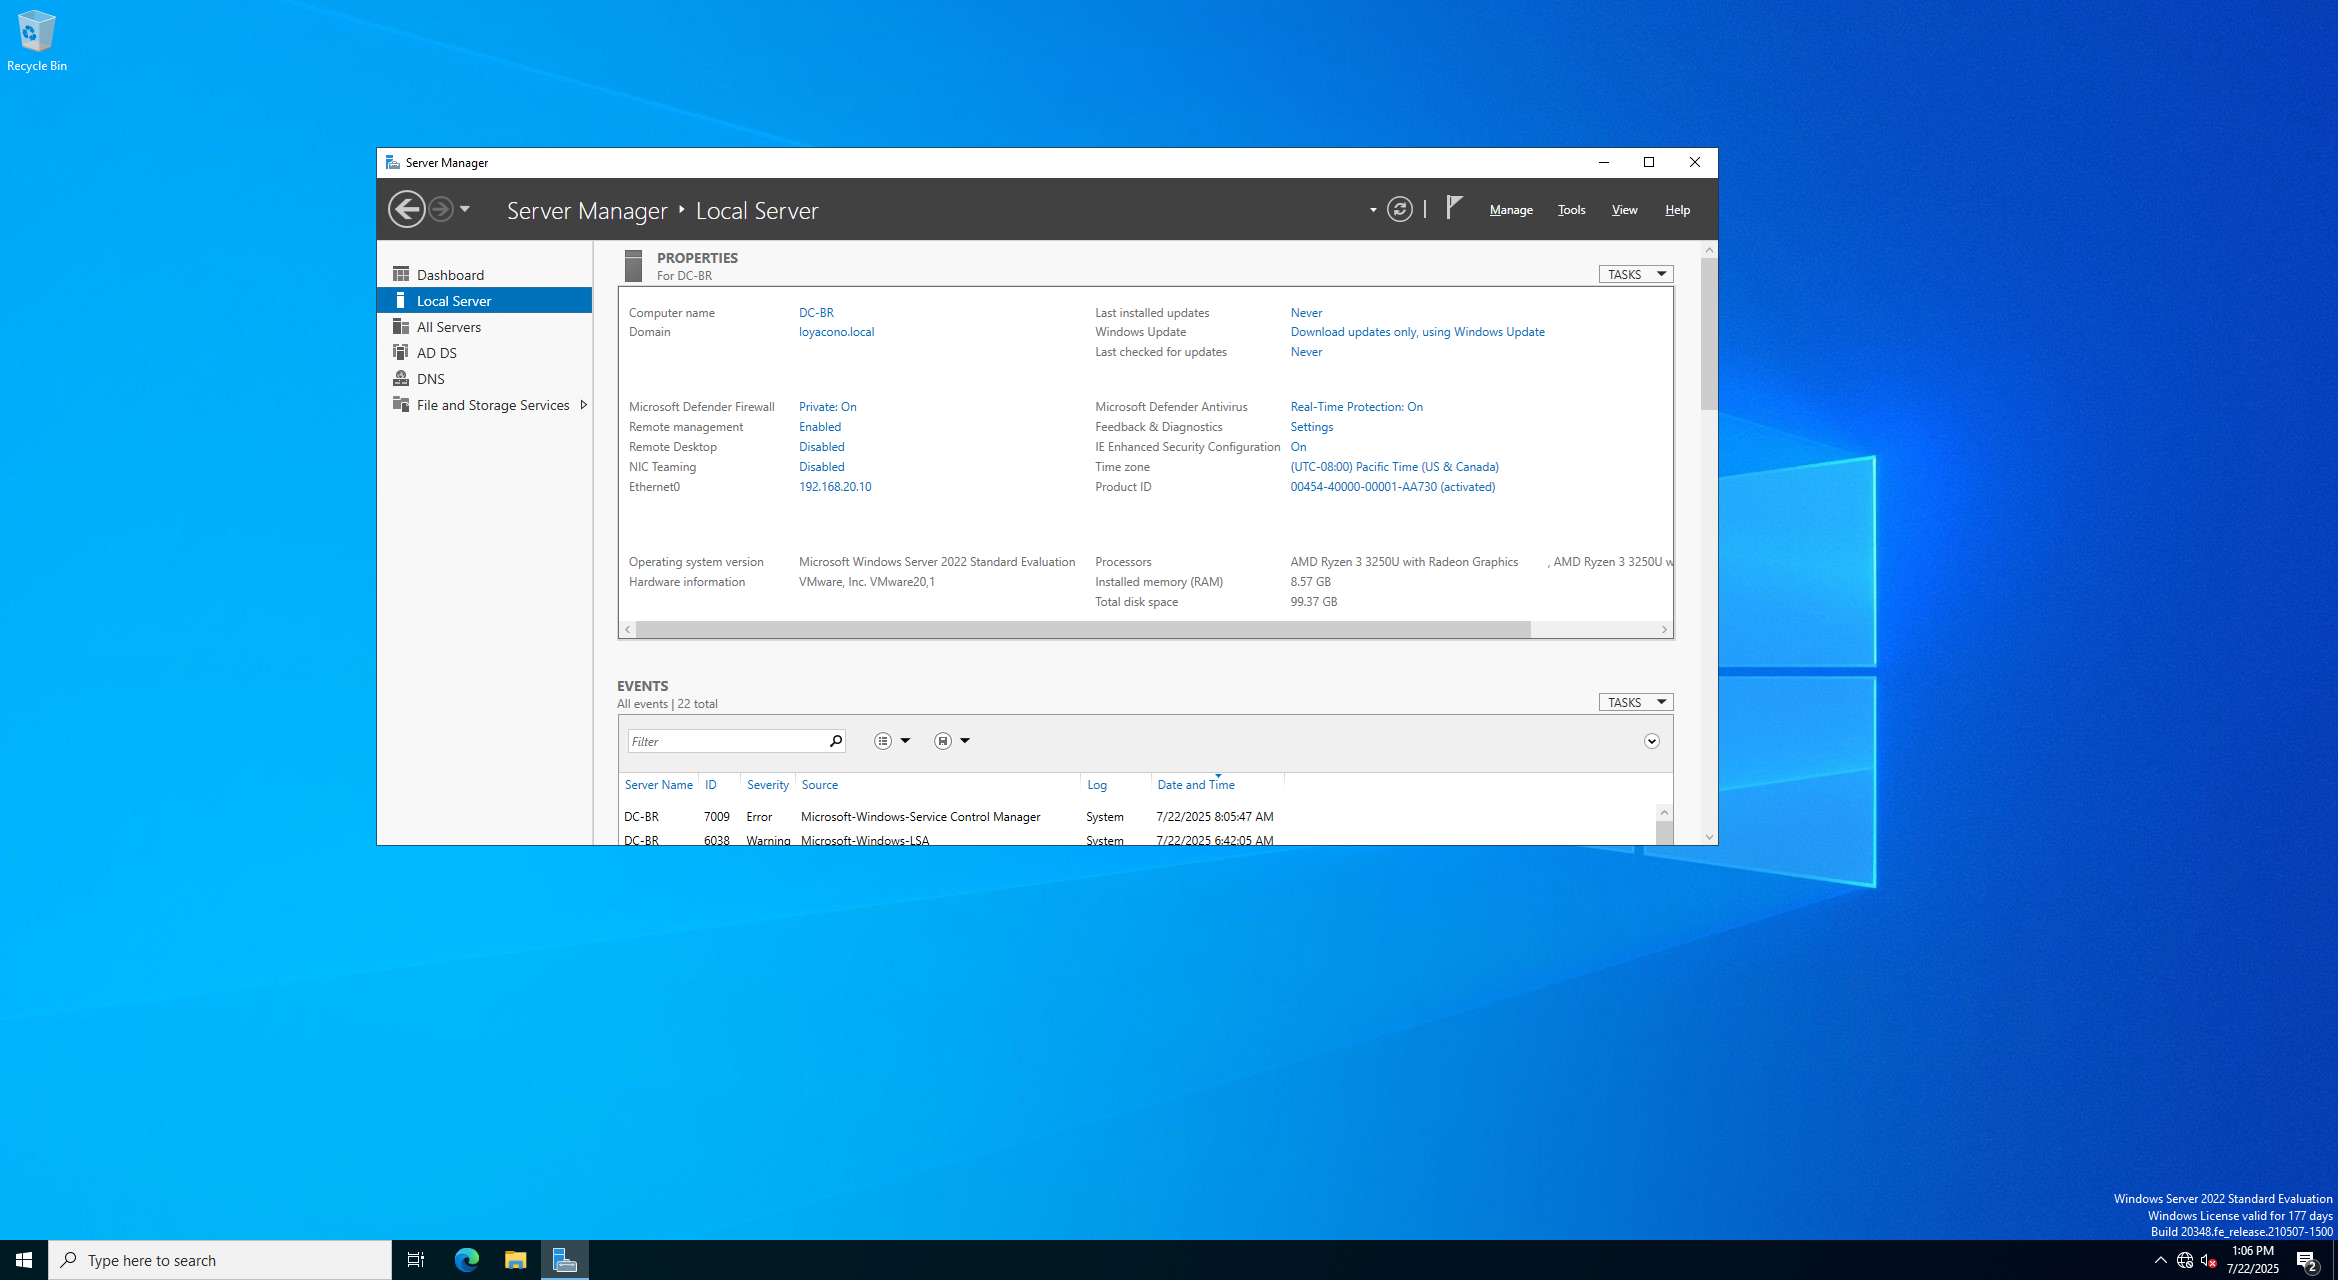This screenshot has height=1280, width=2338.
Task: Click the File and Storage Services icon
Action: pos(401,404)
